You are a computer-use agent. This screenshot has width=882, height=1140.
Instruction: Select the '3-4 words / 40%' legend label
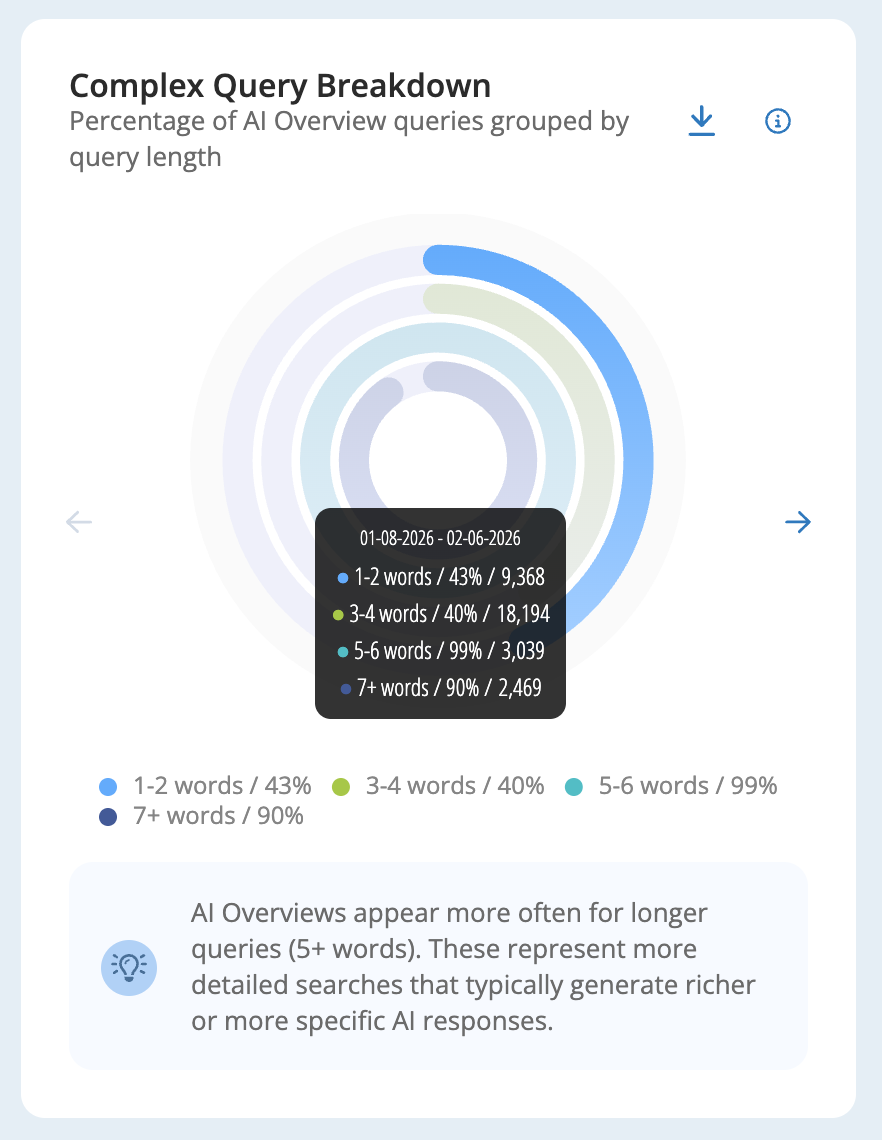454,786
